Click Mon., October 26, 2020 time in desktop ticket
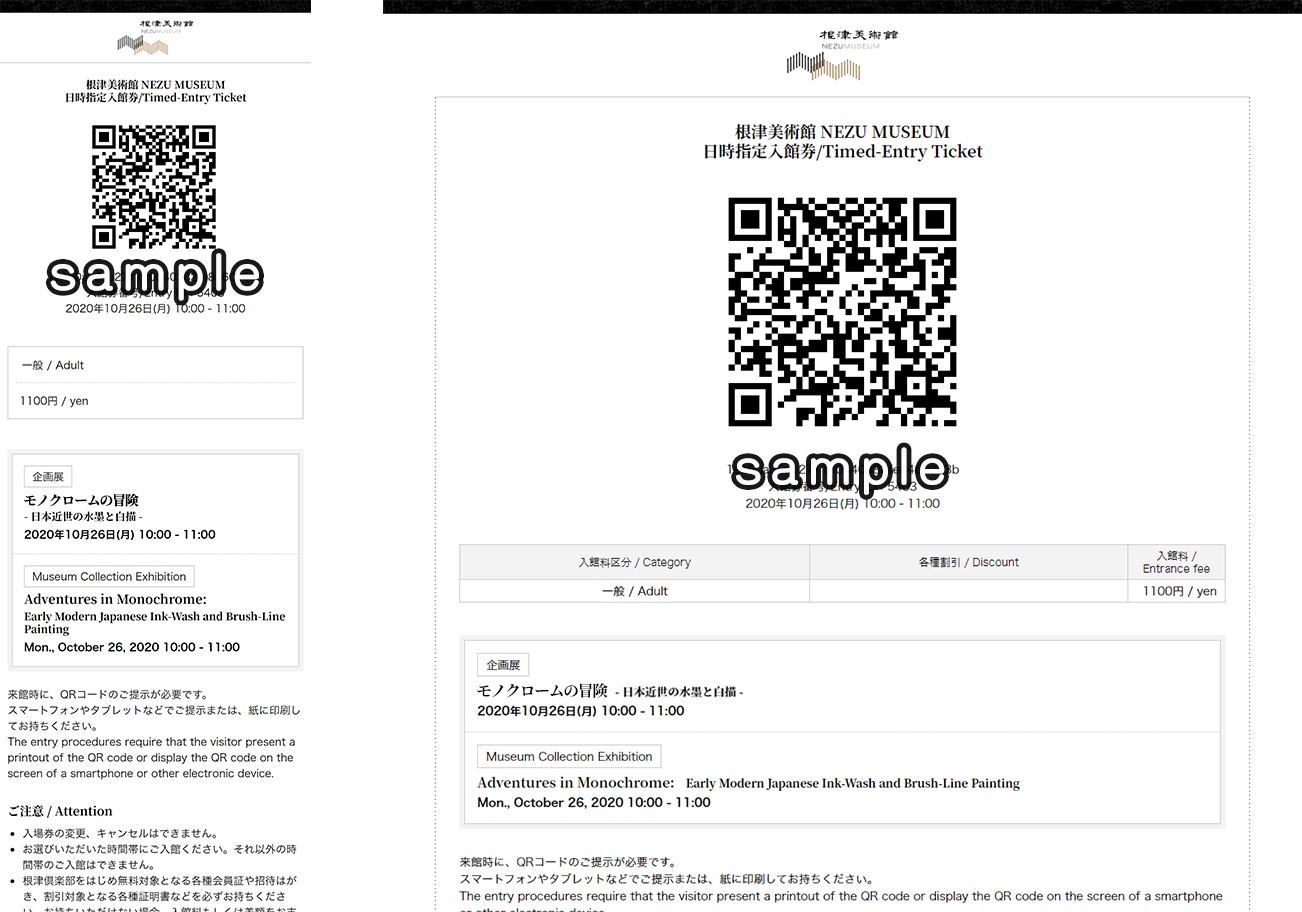Viewport: 1302px width, 912px height. click(x=594, y=802)
